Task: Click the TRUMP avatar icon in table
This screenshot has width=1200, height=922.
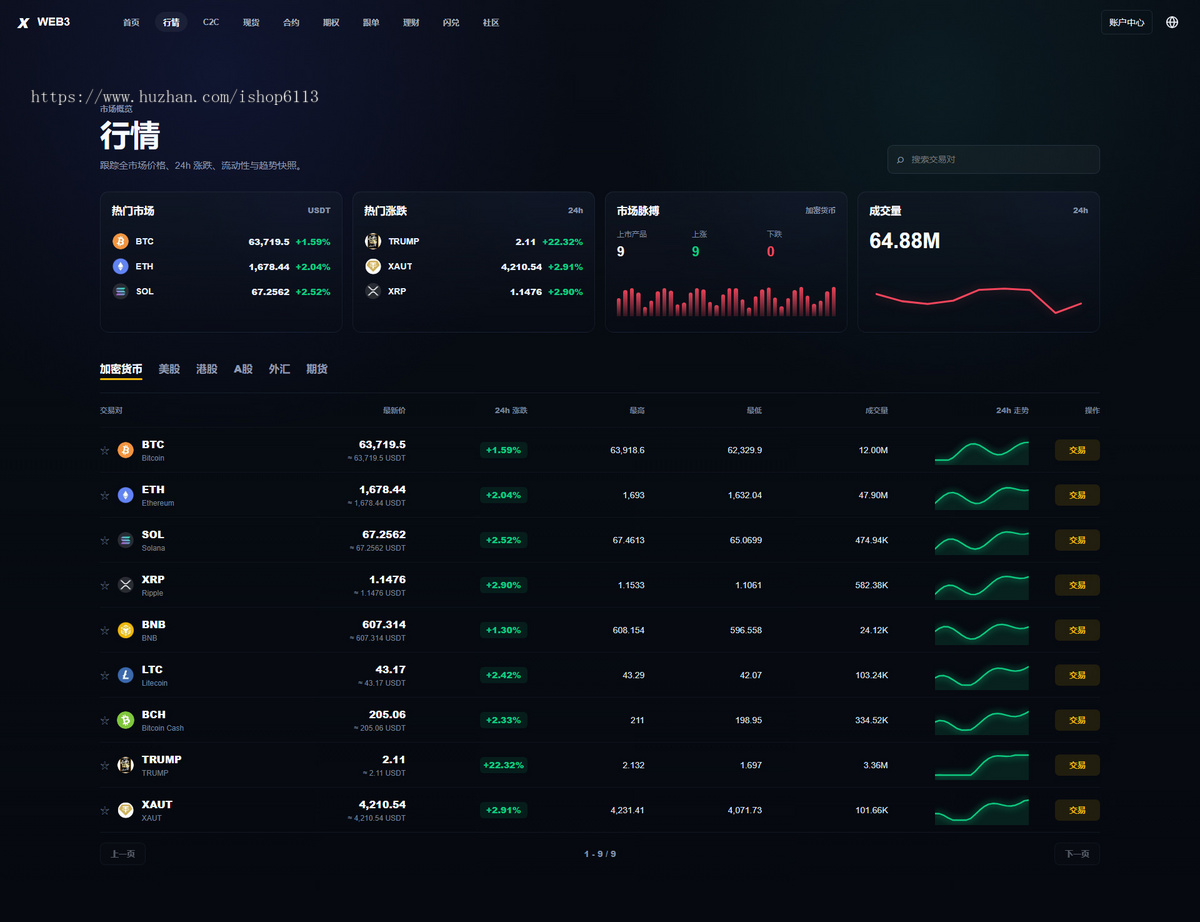Action: (x=125, y=765)
